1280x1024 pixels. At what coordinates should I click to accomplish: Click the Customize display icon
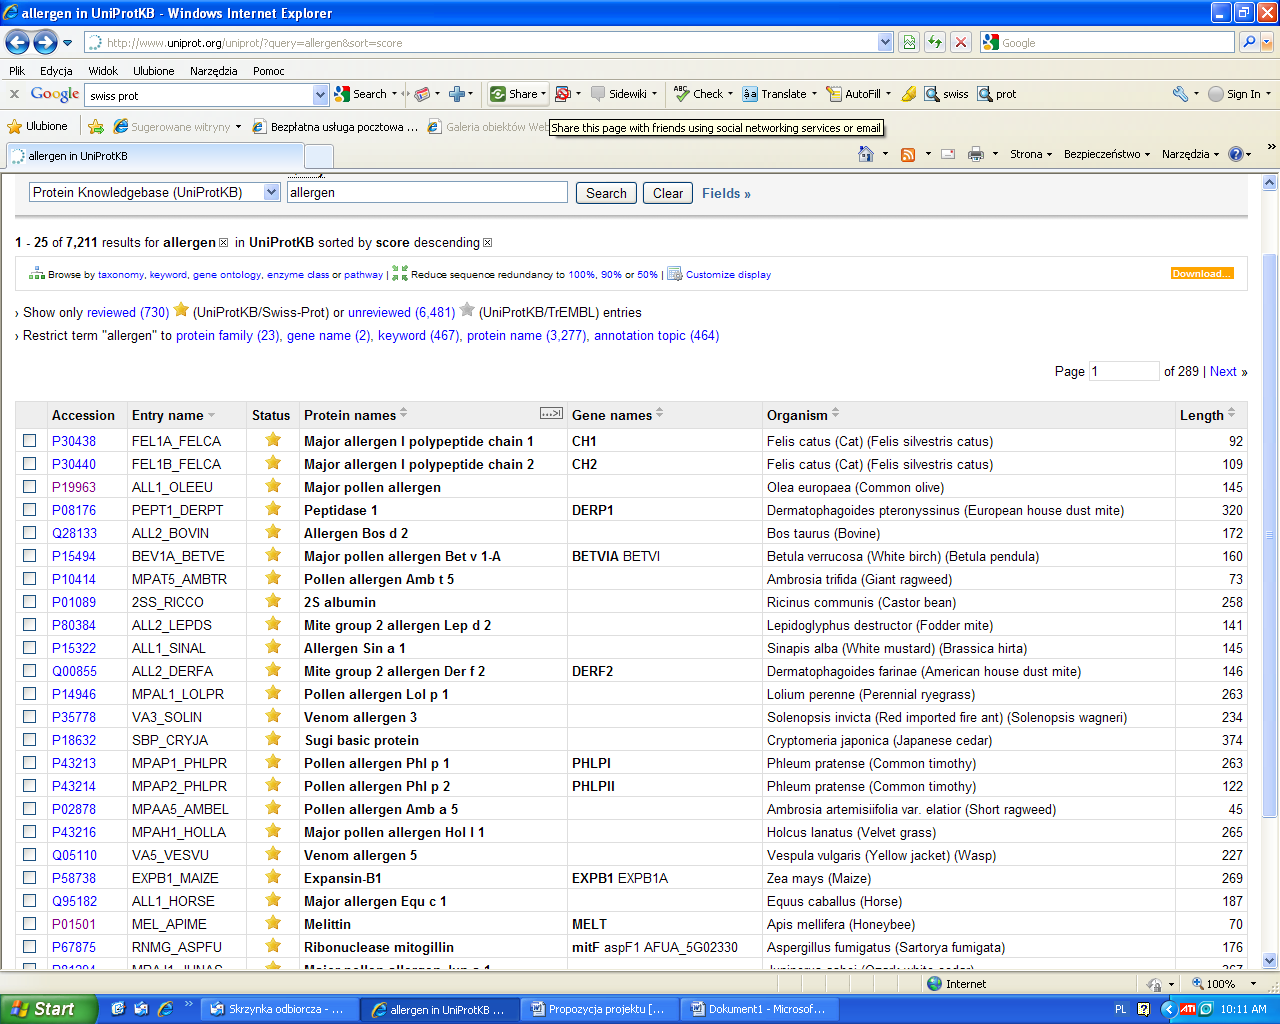click(675, 273)
